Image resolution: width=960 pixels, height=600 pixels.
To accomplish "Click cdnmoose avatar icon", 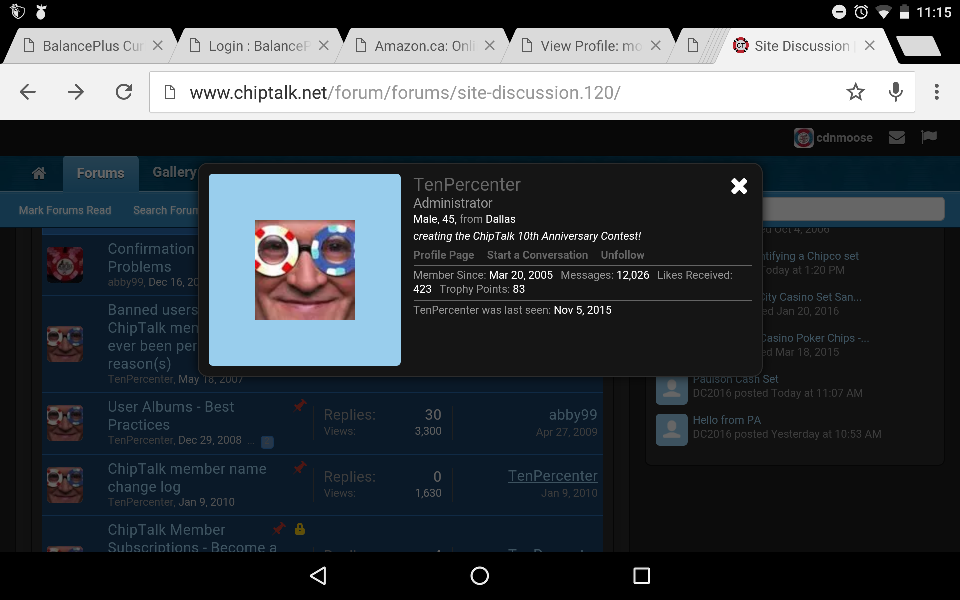I will pos(803,138).
